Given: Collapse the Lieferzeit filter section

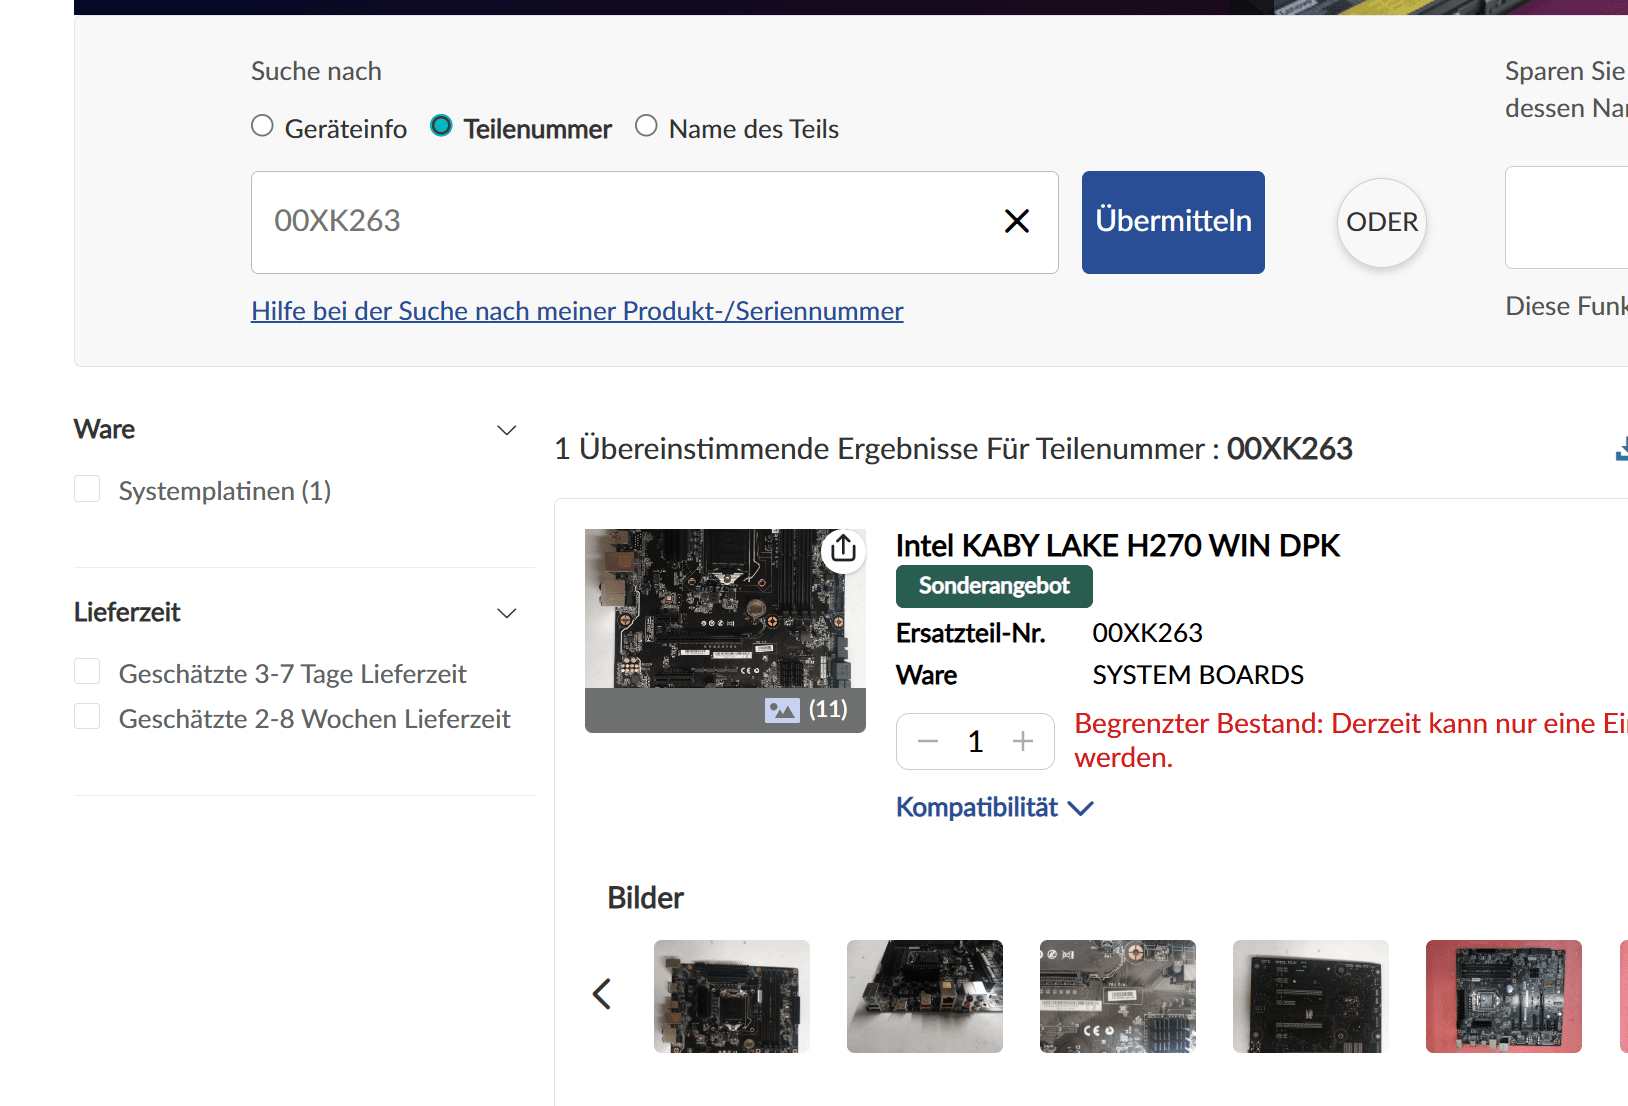Looking at the screenshot, I should [x=507, y=613].
